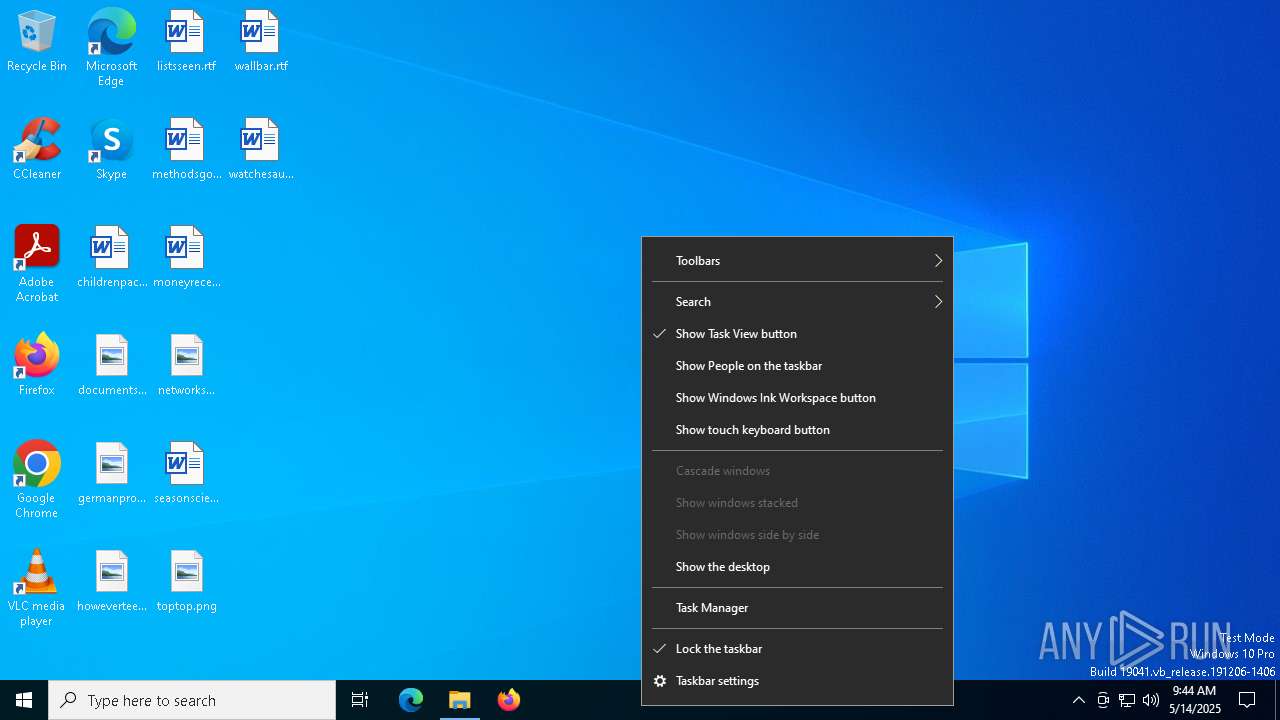Toggle Lock the taskbar option
This screenshot has width=1280, height=720.
797,649
